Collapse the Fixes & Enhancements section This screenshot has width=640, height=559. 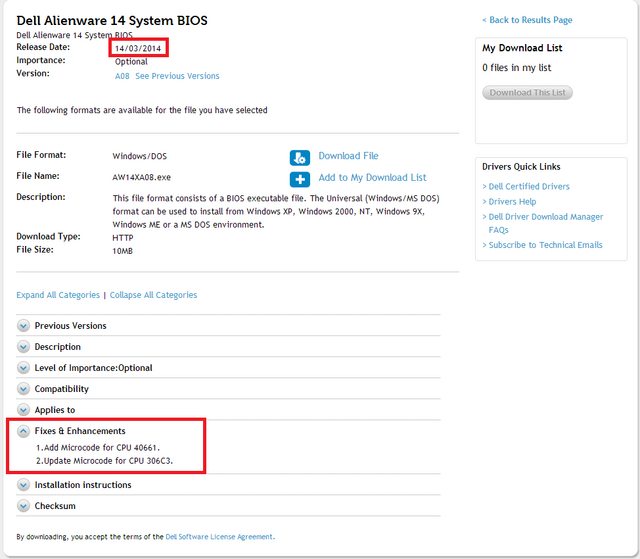[x=23, y=431]
